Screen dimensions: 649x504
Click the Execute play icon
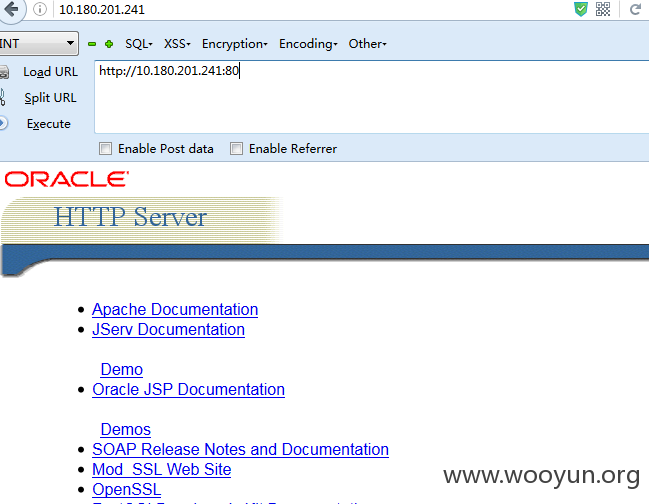point(3,123)
